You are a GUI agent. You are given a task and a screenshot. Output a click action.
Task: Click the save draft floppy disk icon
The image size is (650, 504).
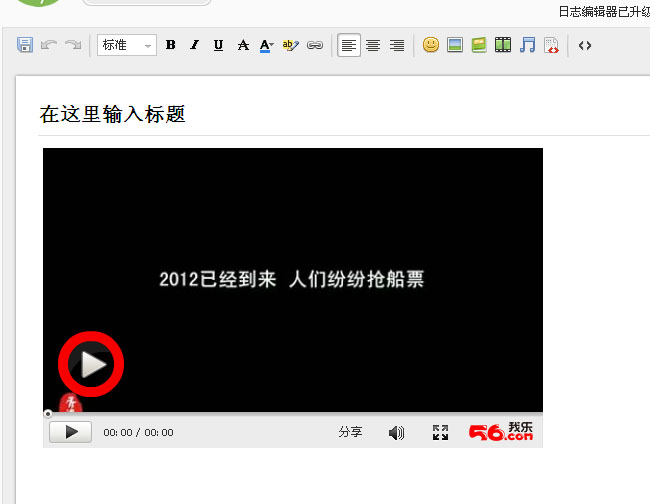(x=25, y=45)
